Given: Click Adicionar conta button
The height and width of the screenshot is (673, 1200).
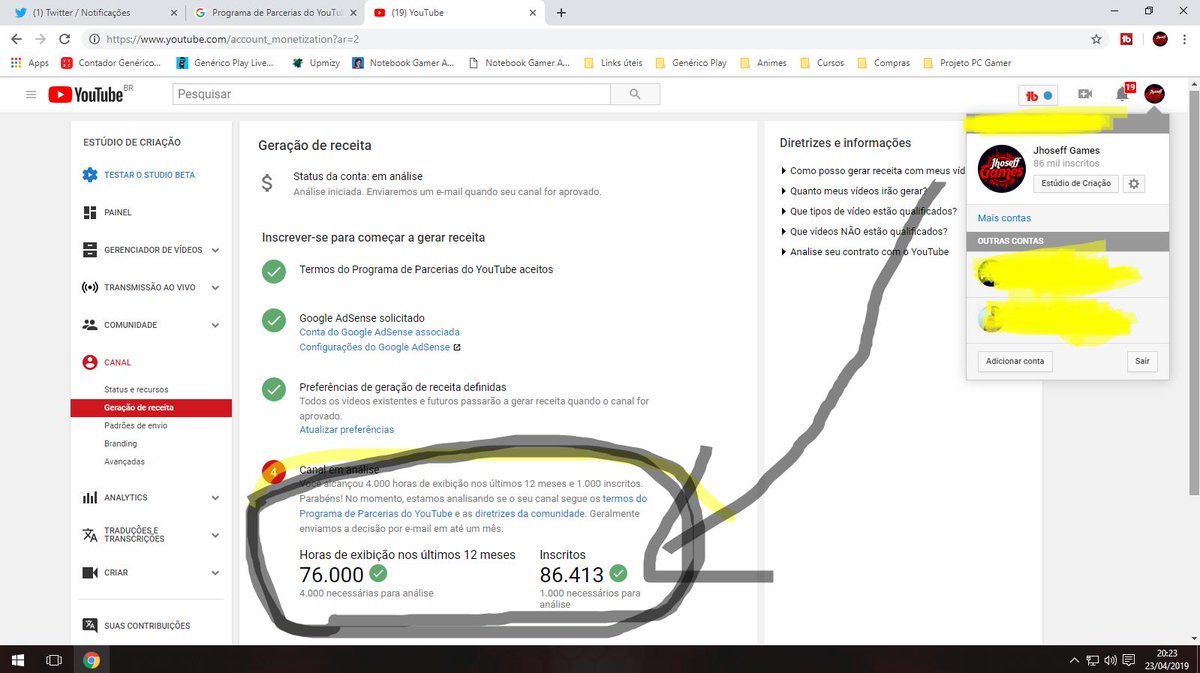Looking at the screenshot, I should (1015, 361).
